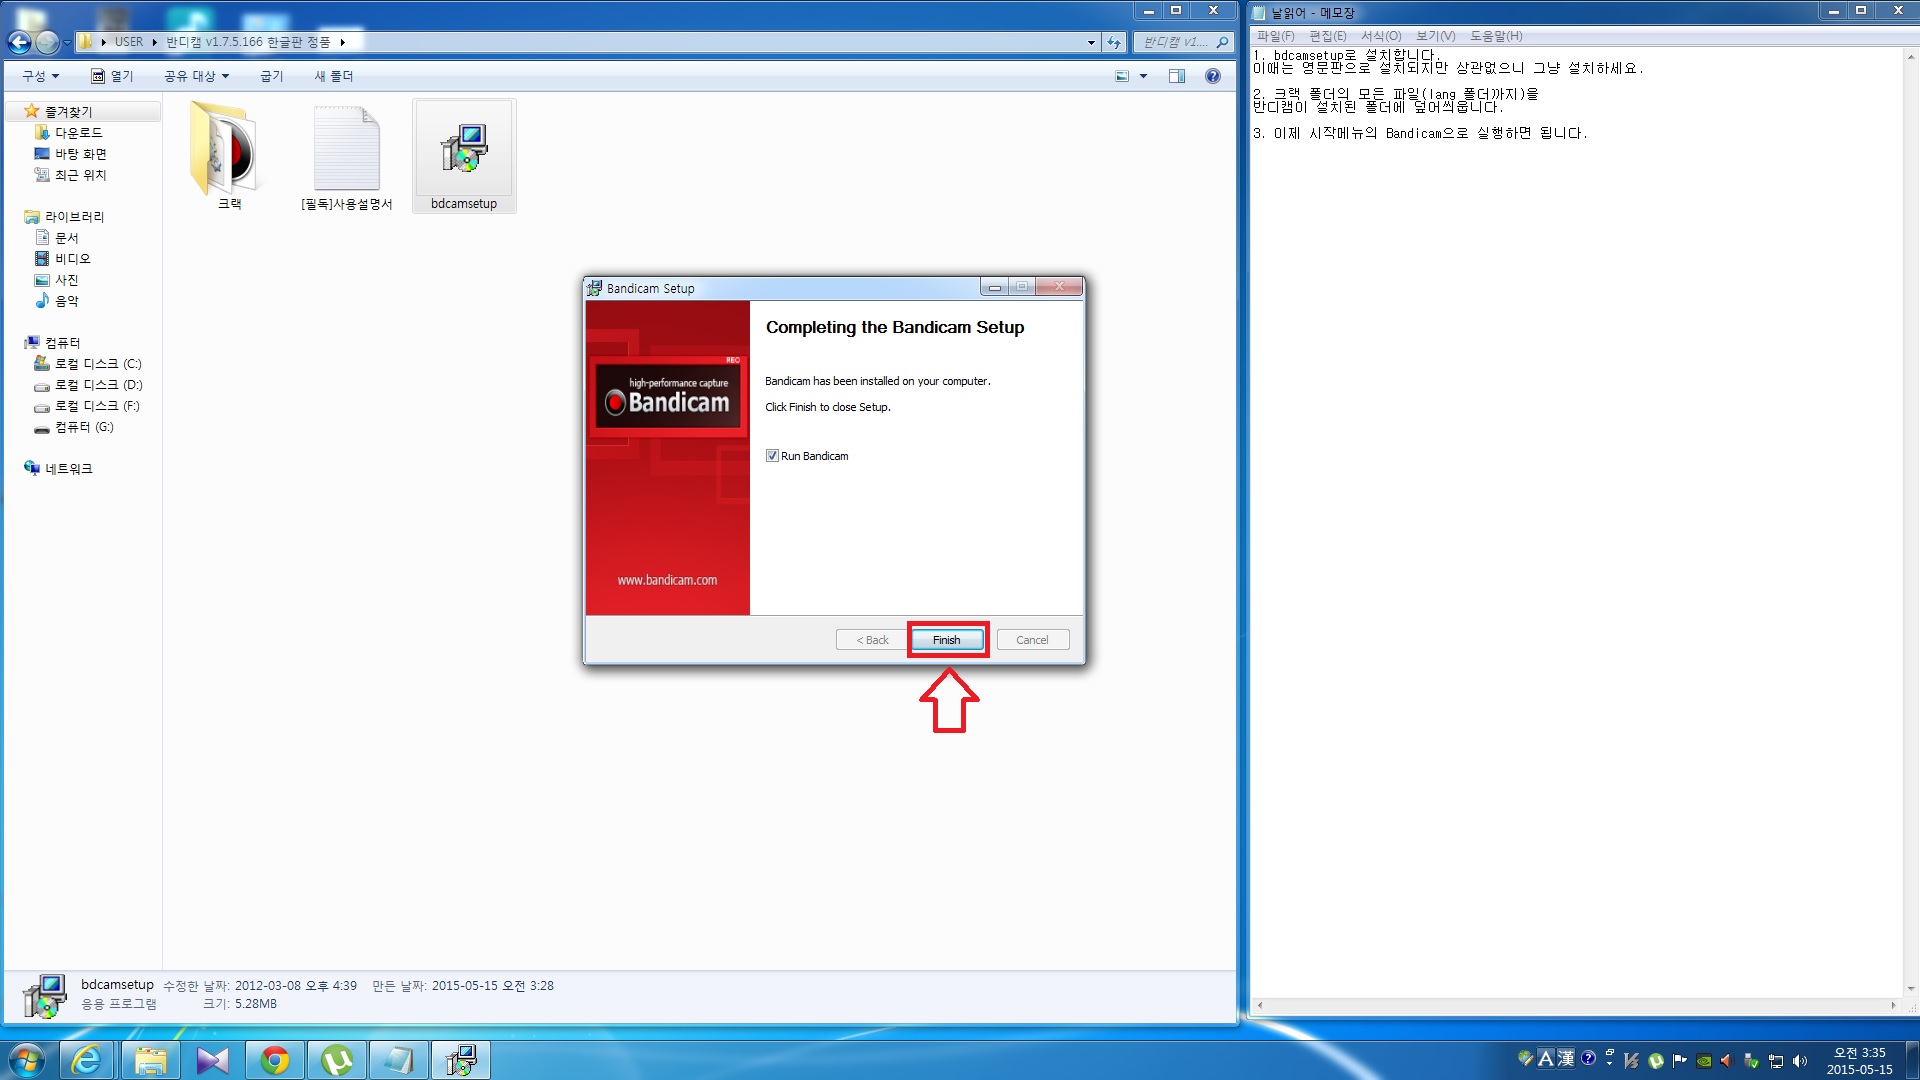
Task: Click the volume speaker tray icon
Action: tap(1800, 1060)
